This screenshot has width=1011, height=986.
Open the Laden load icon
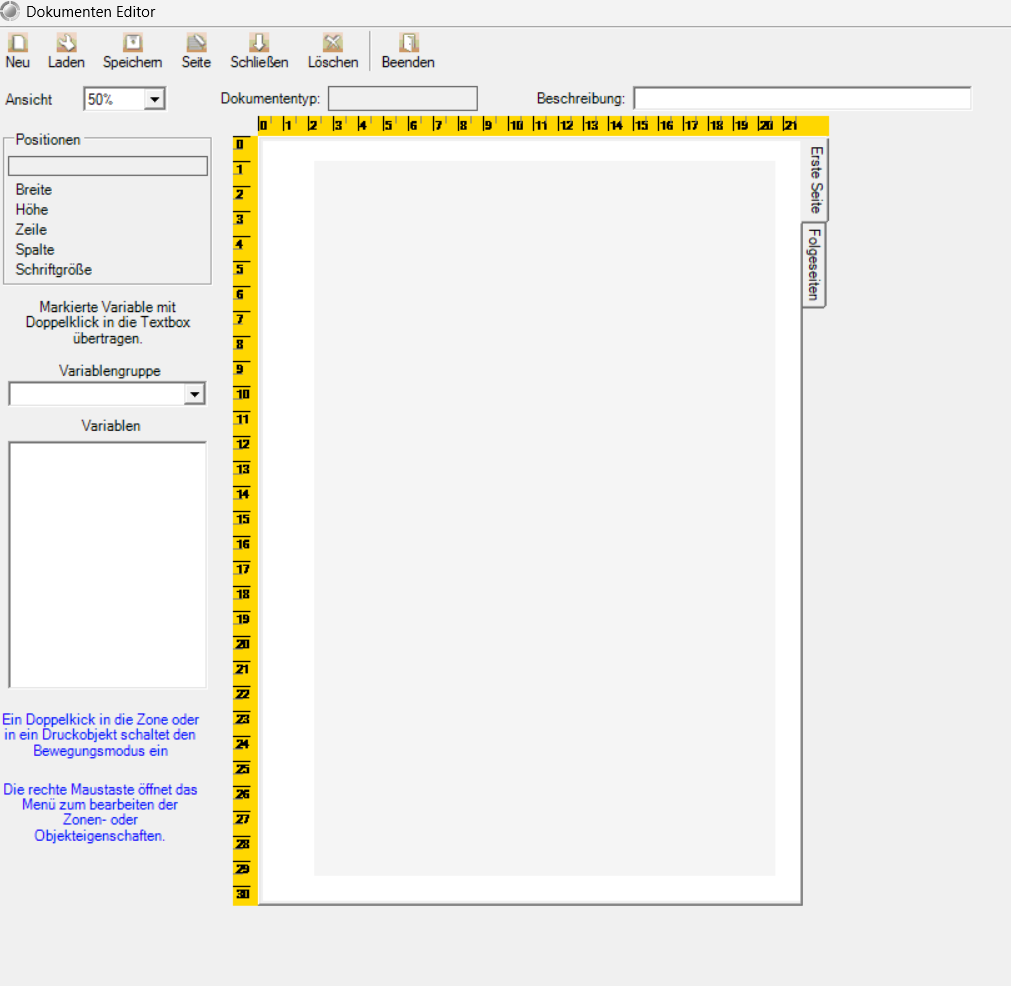pyautogui.click(x=66, y=43)
